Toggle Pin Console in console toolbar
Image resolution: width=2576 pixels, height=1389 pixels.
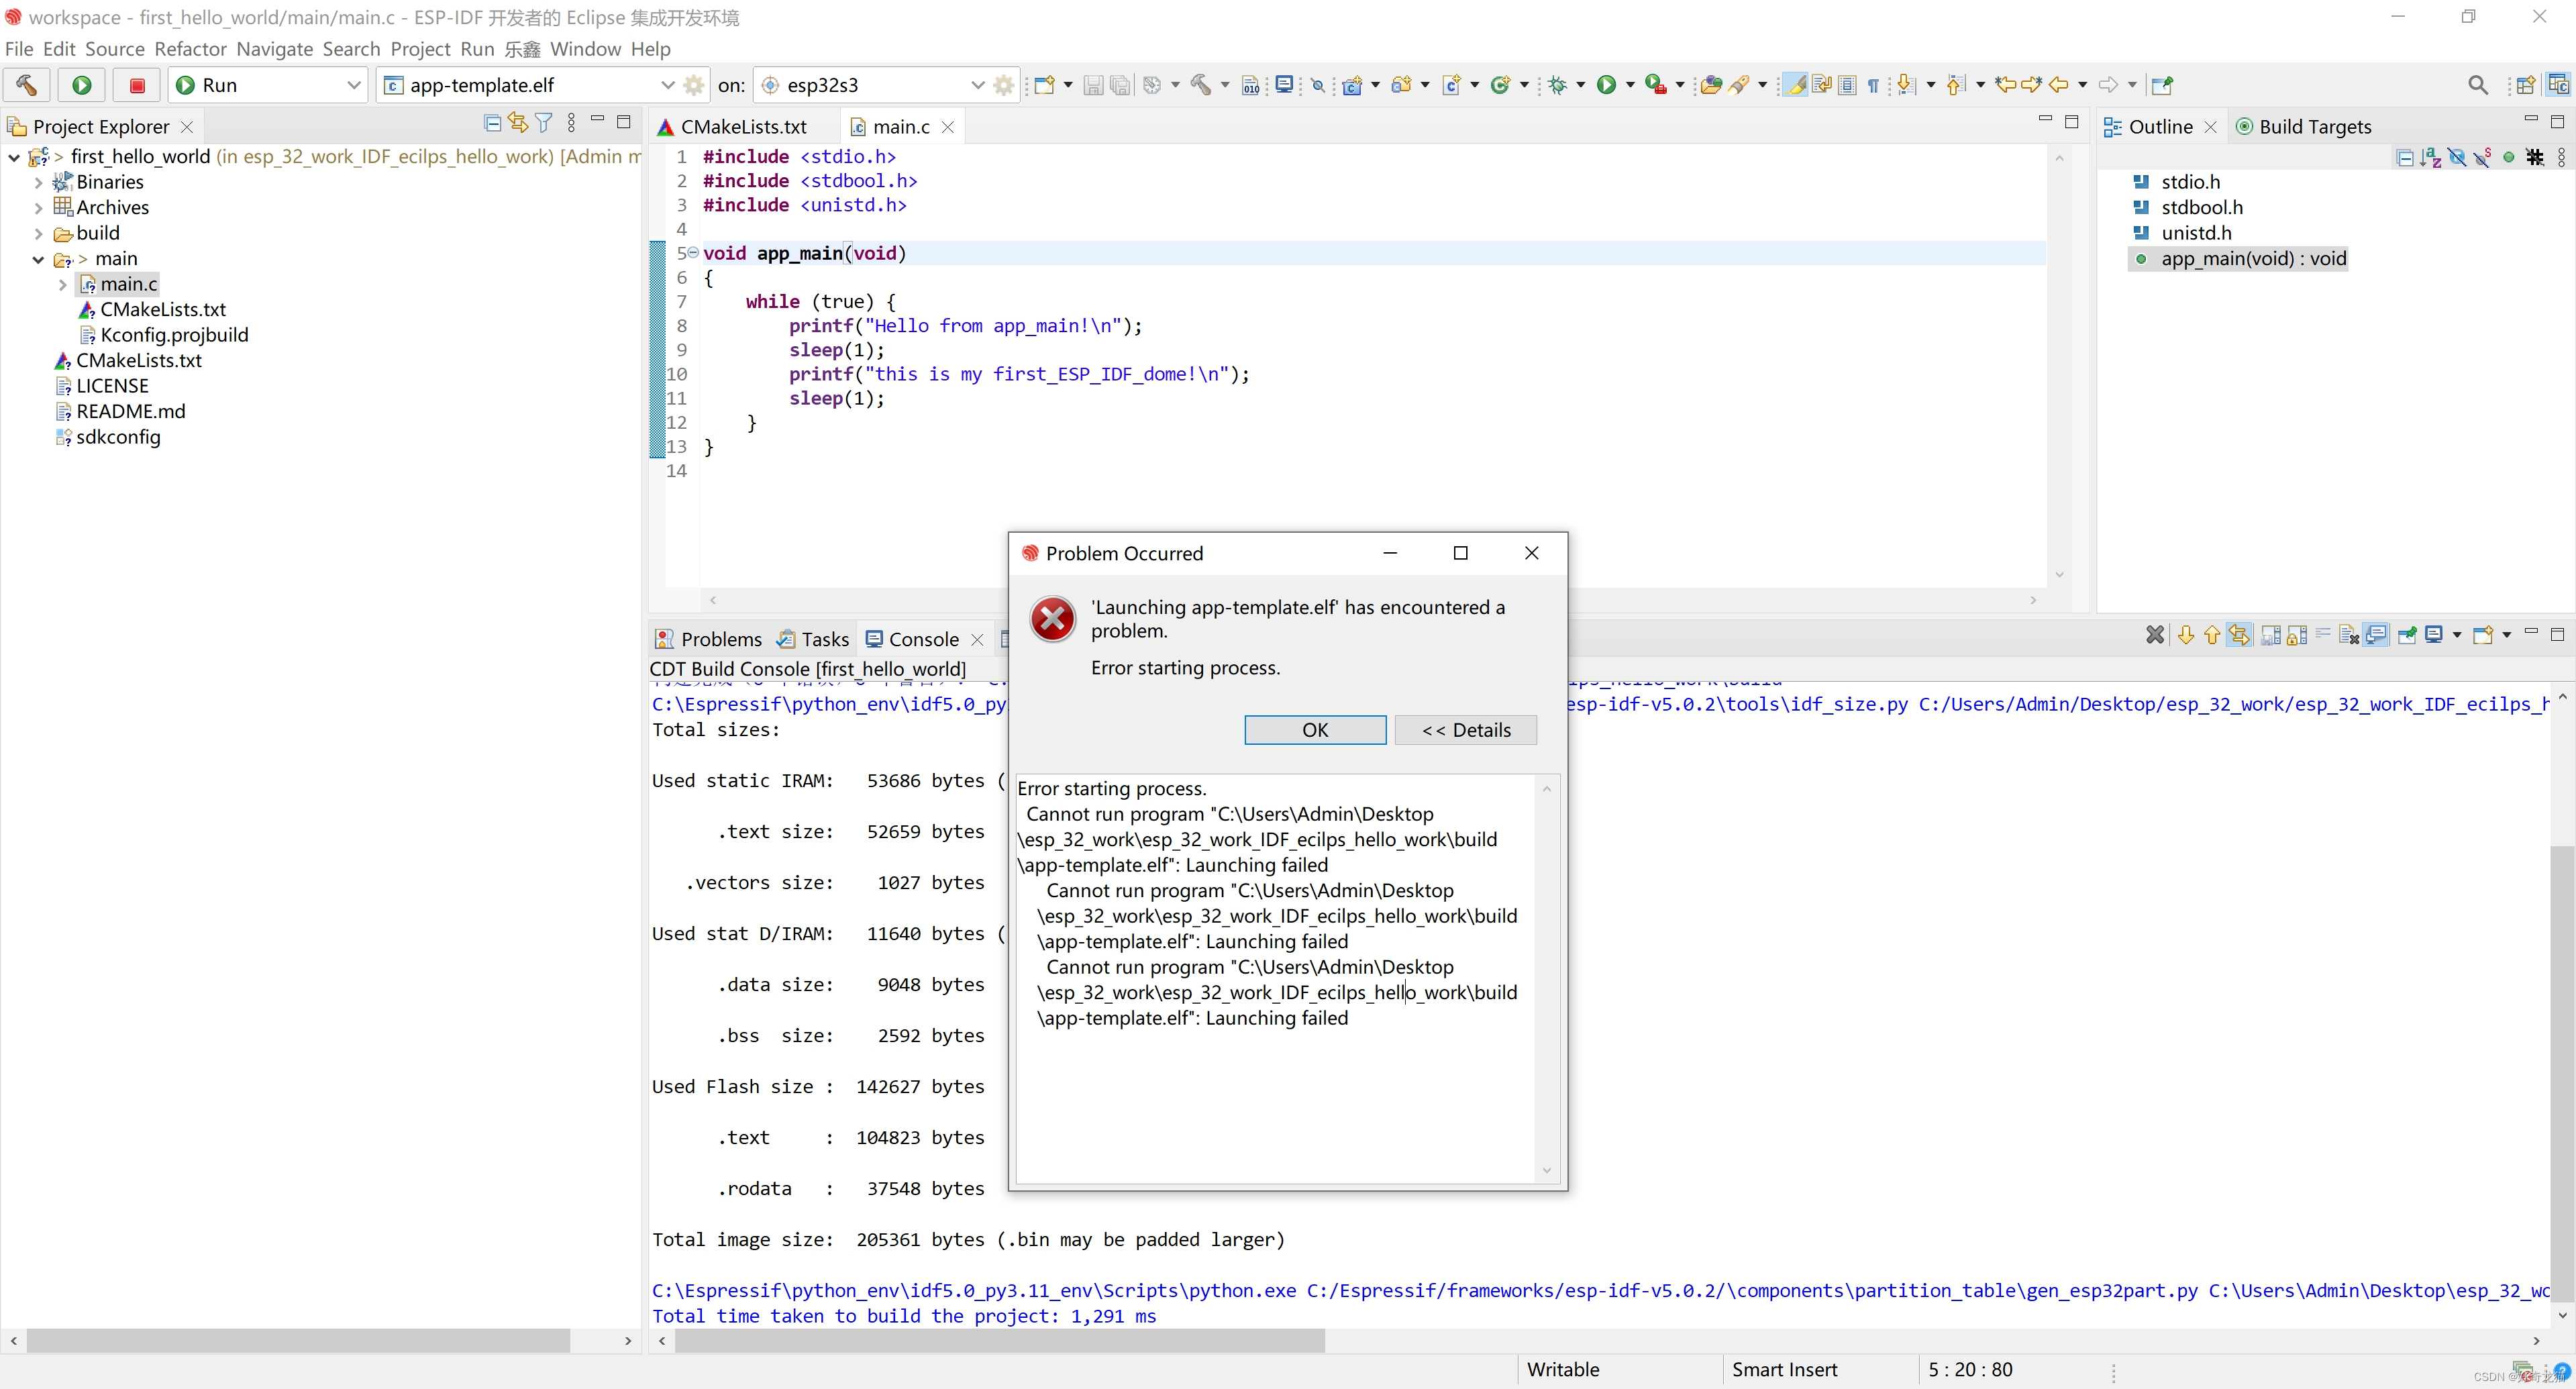pyautogui.click(x=2407, y=635)
